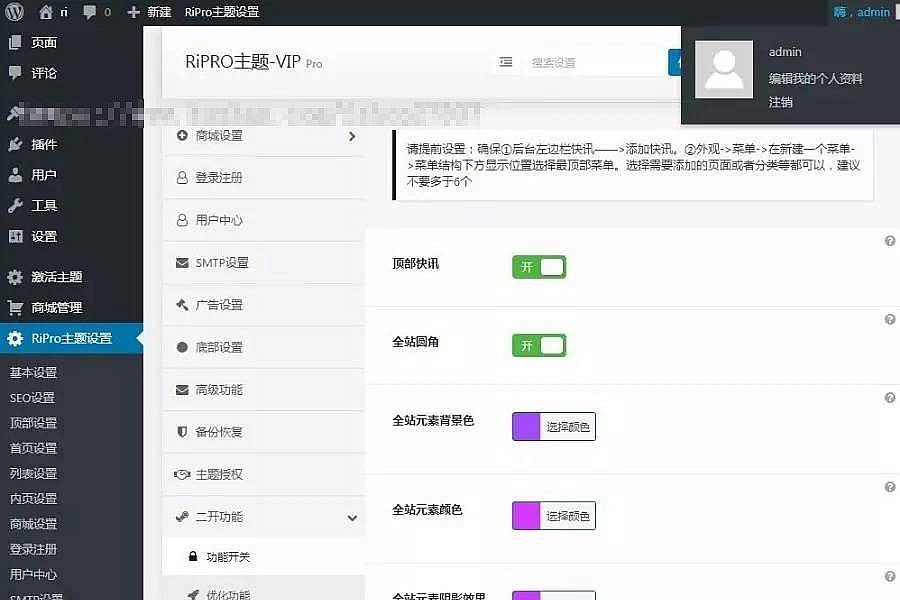
Task: Click the 页面 pages icon in WordPress sidebar
Action: 15,42
